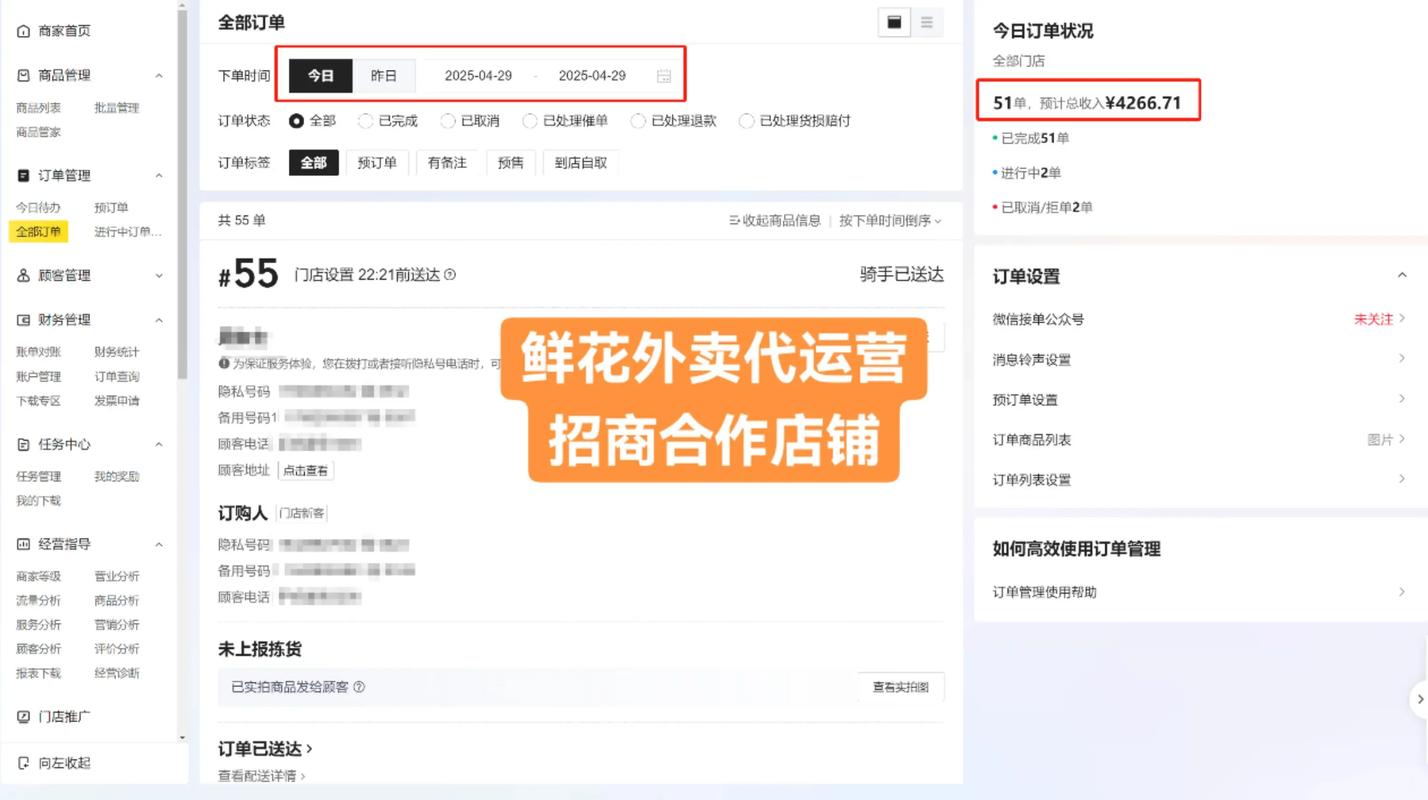Open 商品列表 in sidebar
1428x800 pixels.
pyautogui.click(x=38, y=108)
